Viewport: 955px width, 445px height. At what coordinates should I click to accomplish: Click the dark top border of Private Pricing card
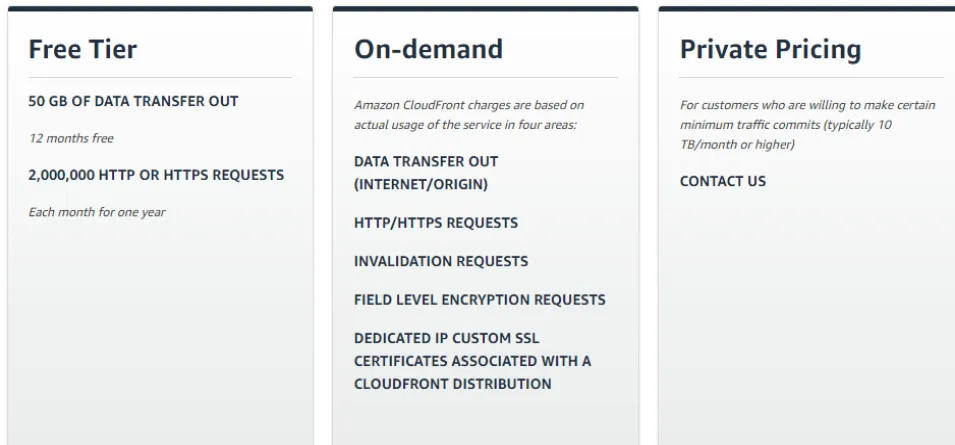(807, 8)
